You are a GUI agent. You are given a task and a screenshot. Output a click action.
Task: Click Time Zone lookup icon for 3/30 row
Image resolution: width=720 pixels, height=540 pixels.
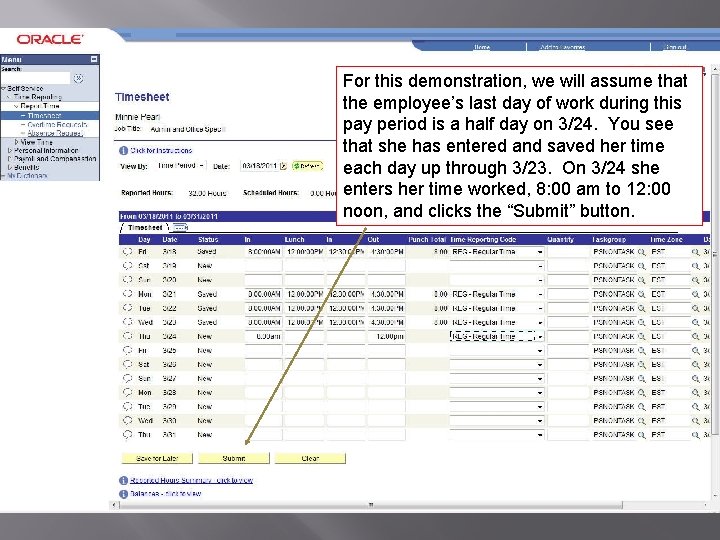point(696,421)
